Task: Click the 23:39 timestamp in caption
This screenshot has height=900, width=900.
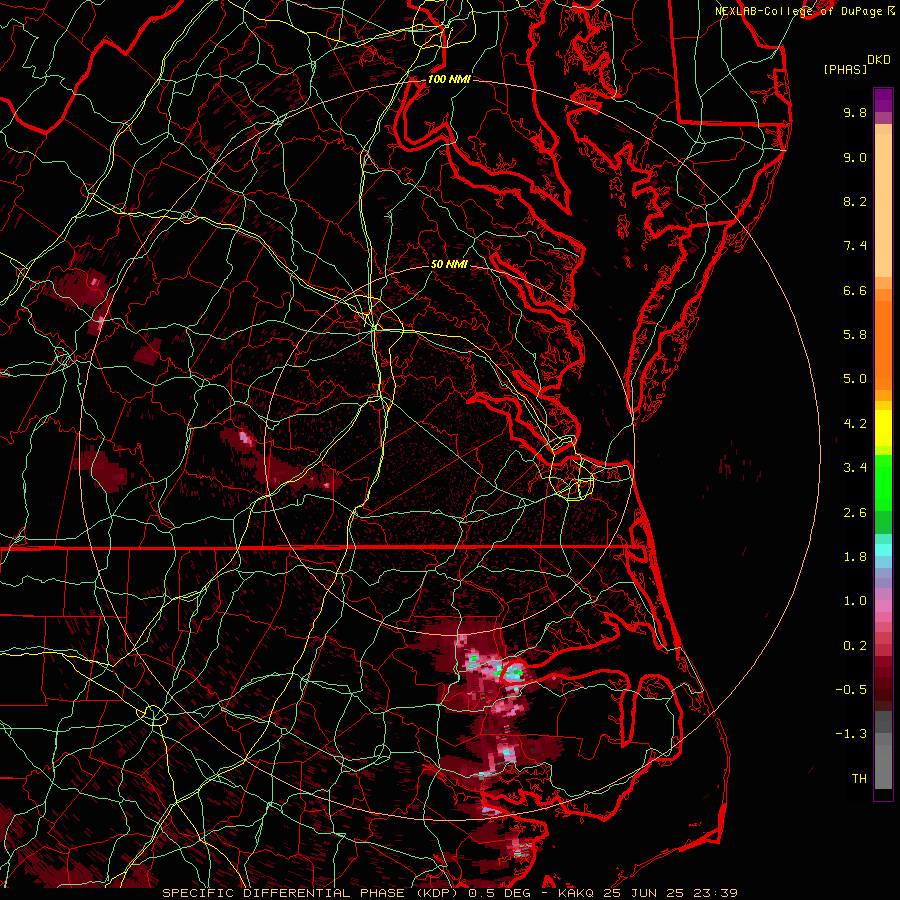Action: click(716, 893)
